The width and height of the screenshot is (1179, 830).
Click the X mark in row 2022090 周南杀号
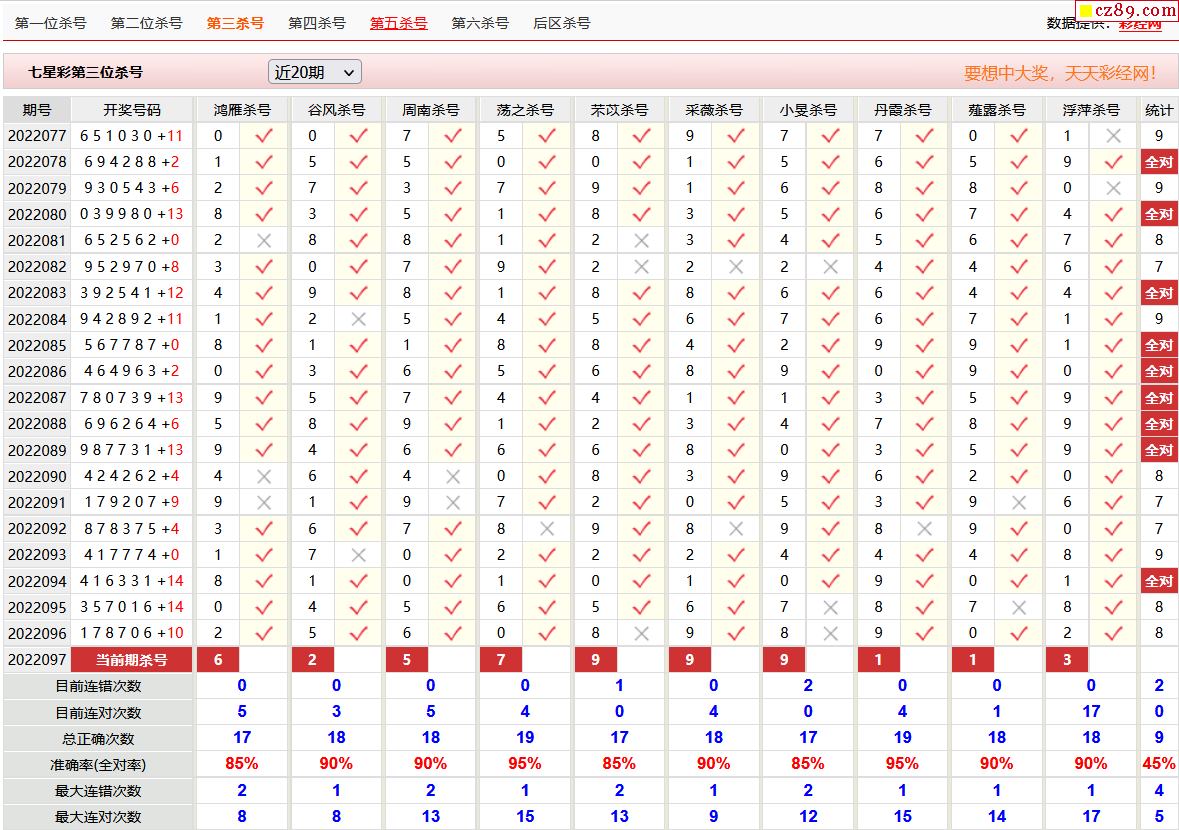point(453,476)
